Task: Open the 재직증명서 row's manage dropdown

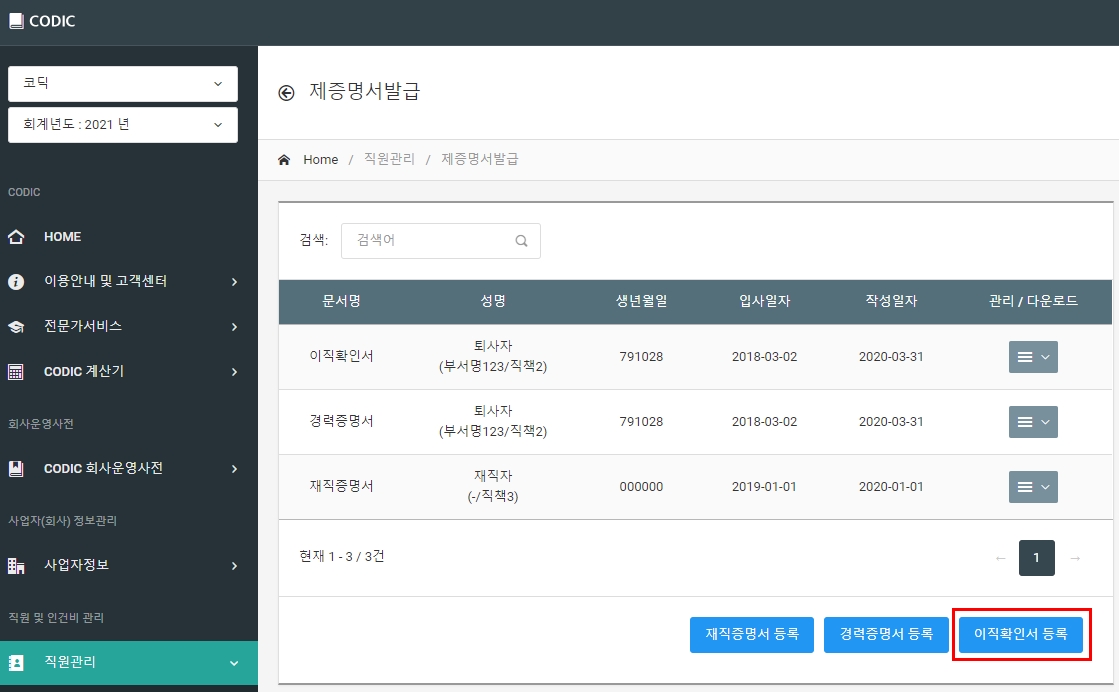Action: (x=1033, y=487)
